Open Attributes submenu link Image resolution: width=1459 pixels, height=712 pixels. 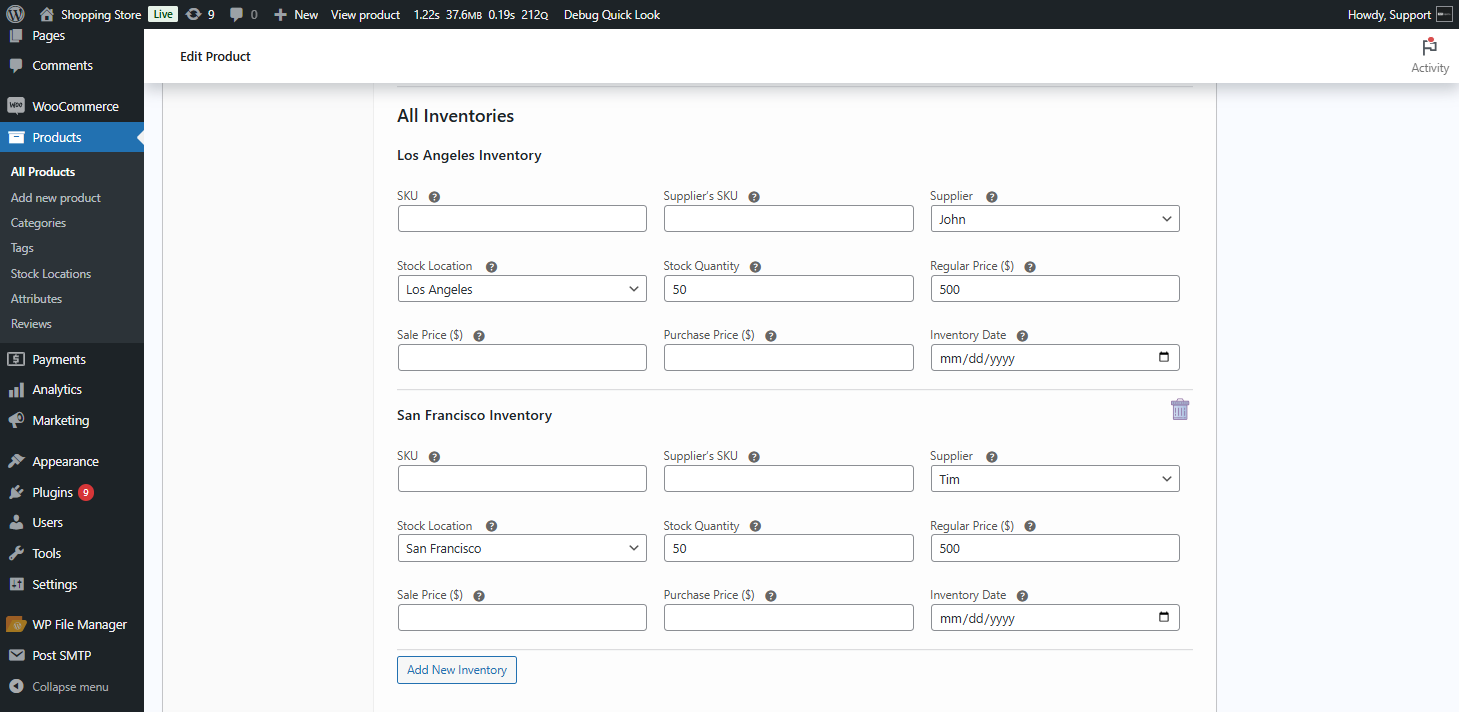point(36,299)
